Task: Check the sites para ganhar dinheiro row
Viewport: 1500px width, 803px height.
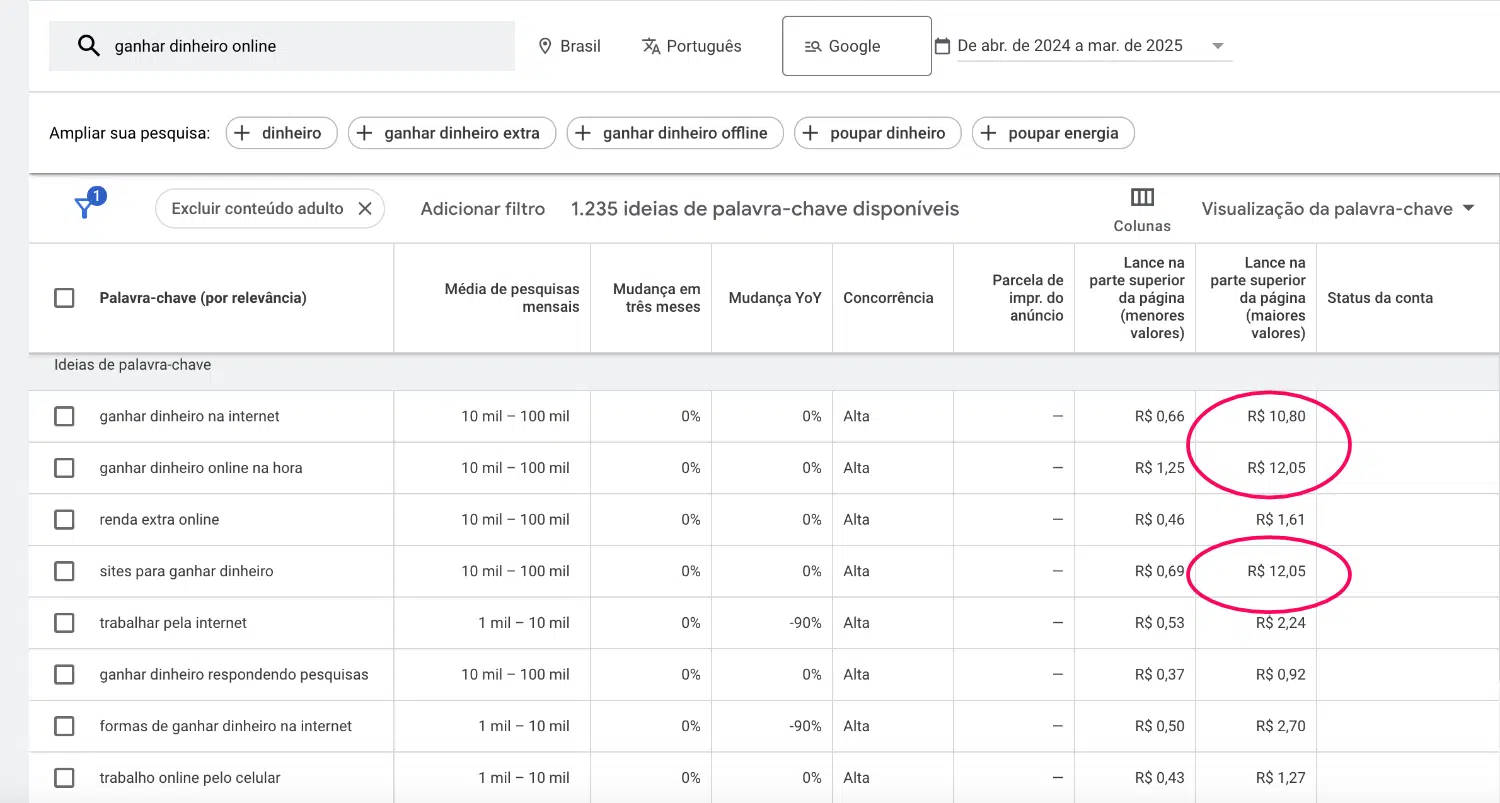Action: 64,571
